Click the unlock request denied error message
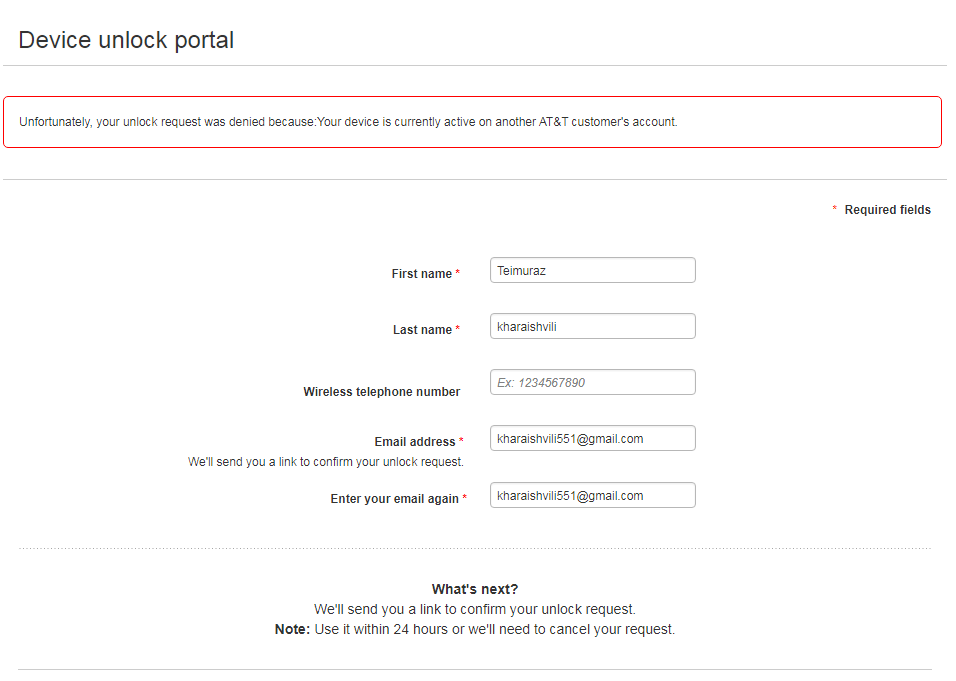 pyautogui.click(x=348, y=122)
